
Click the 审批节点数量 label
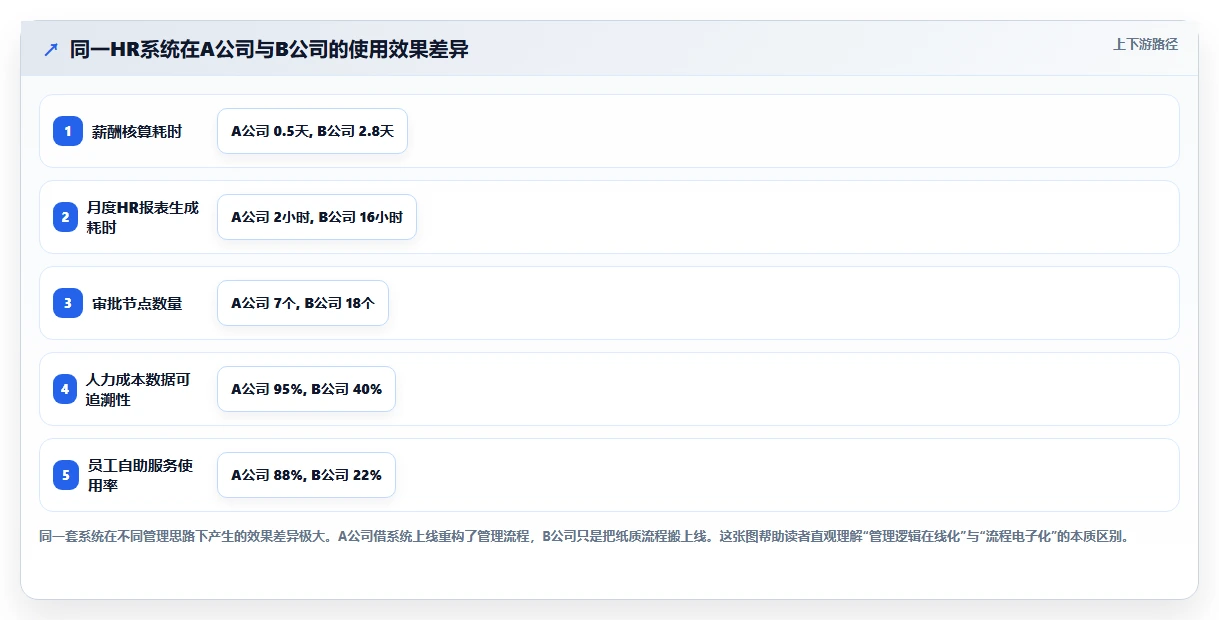pos(137,303)
